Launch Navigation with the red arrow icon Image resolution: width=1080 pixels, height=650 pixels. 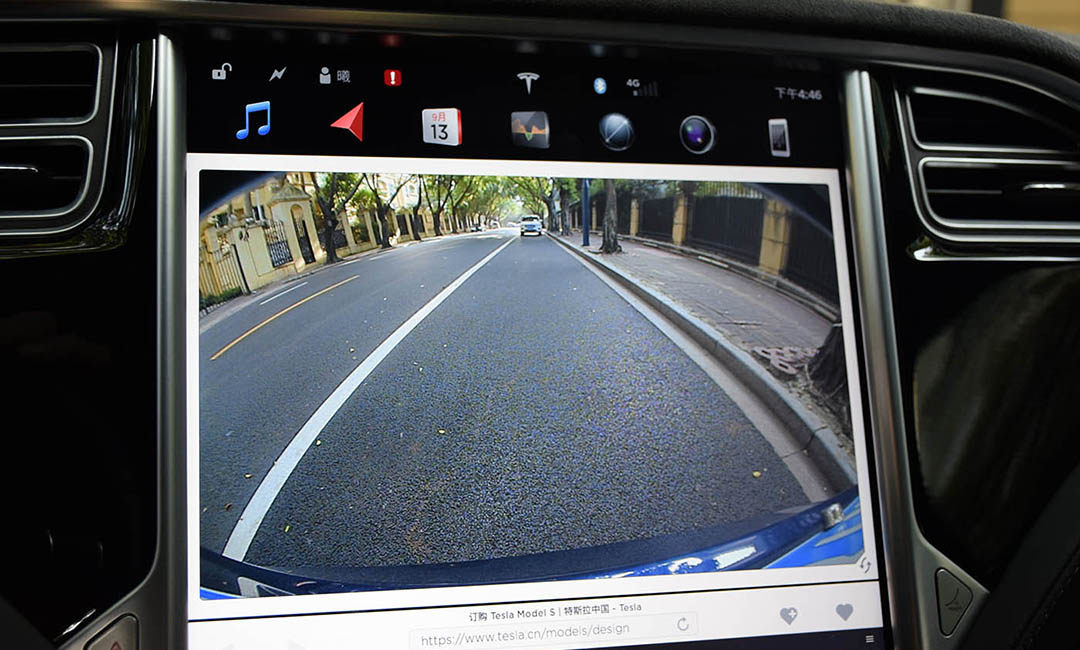348,122
